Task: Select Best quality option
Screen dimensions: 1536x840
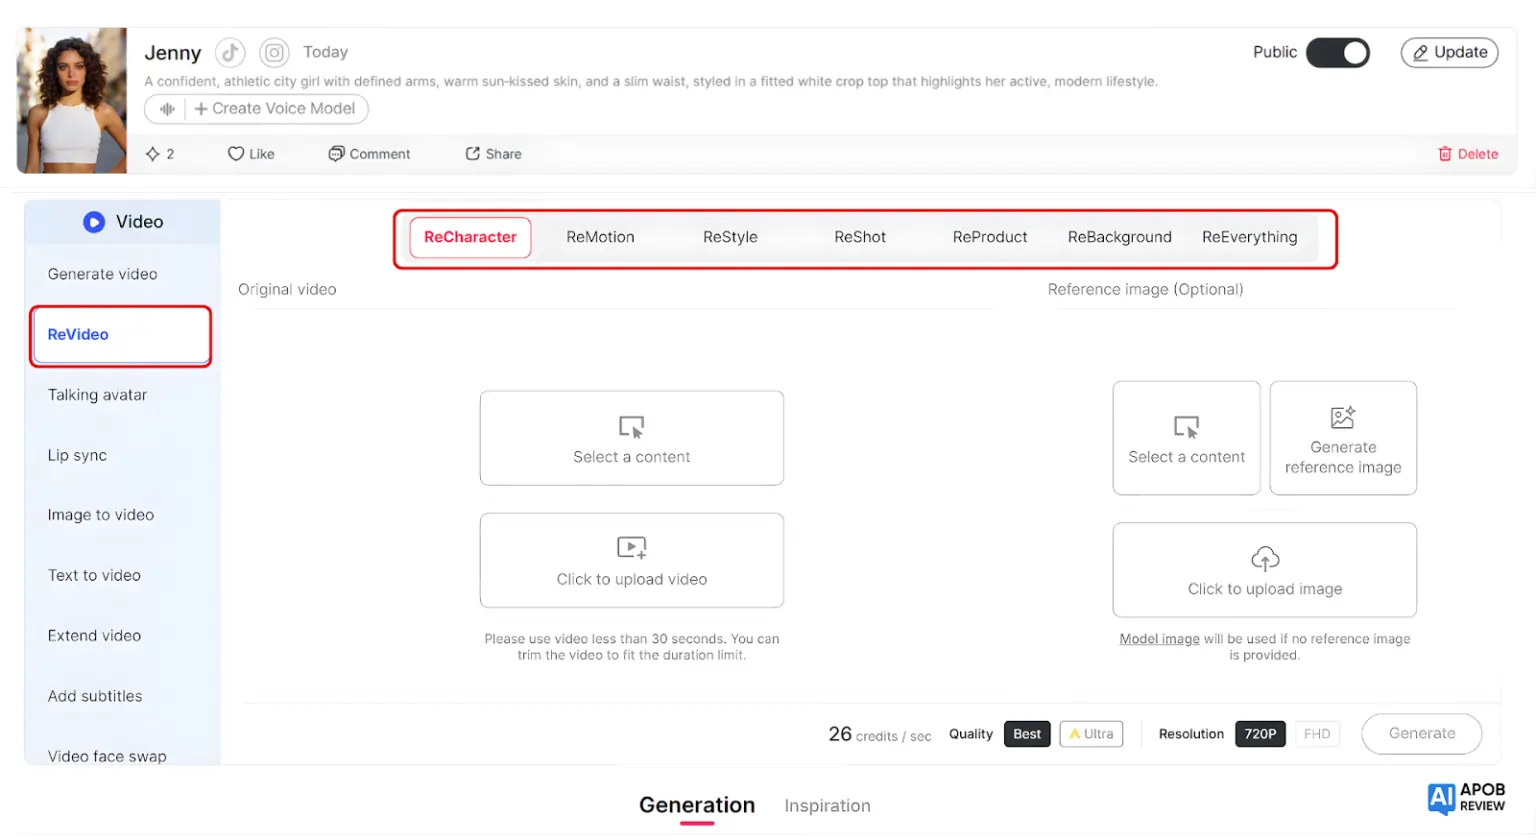Action: pyautogui.click(x=1026, y=734)
